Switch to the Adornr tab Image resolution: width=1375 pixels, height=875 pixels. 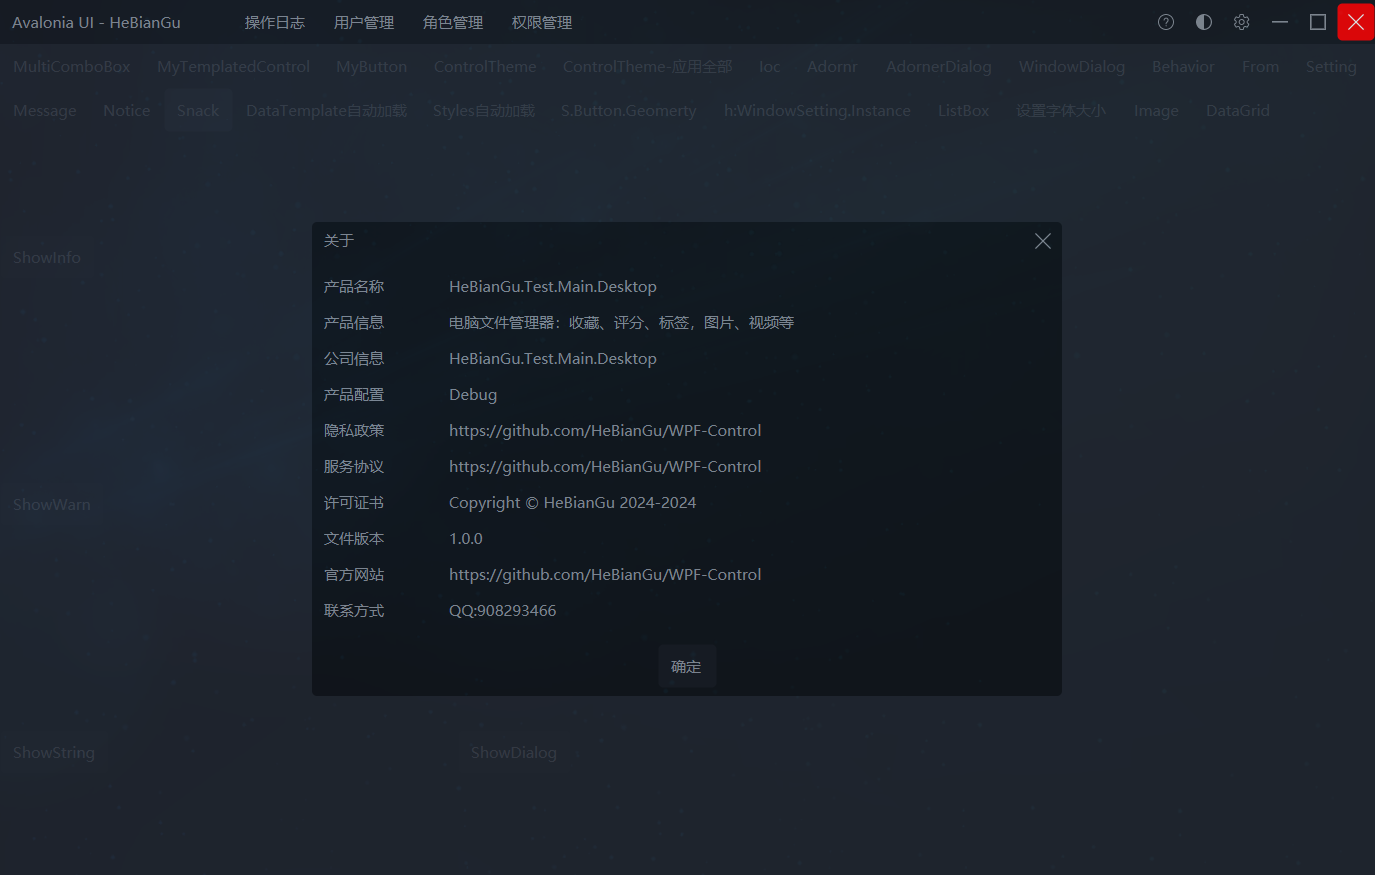click(832, 67)
